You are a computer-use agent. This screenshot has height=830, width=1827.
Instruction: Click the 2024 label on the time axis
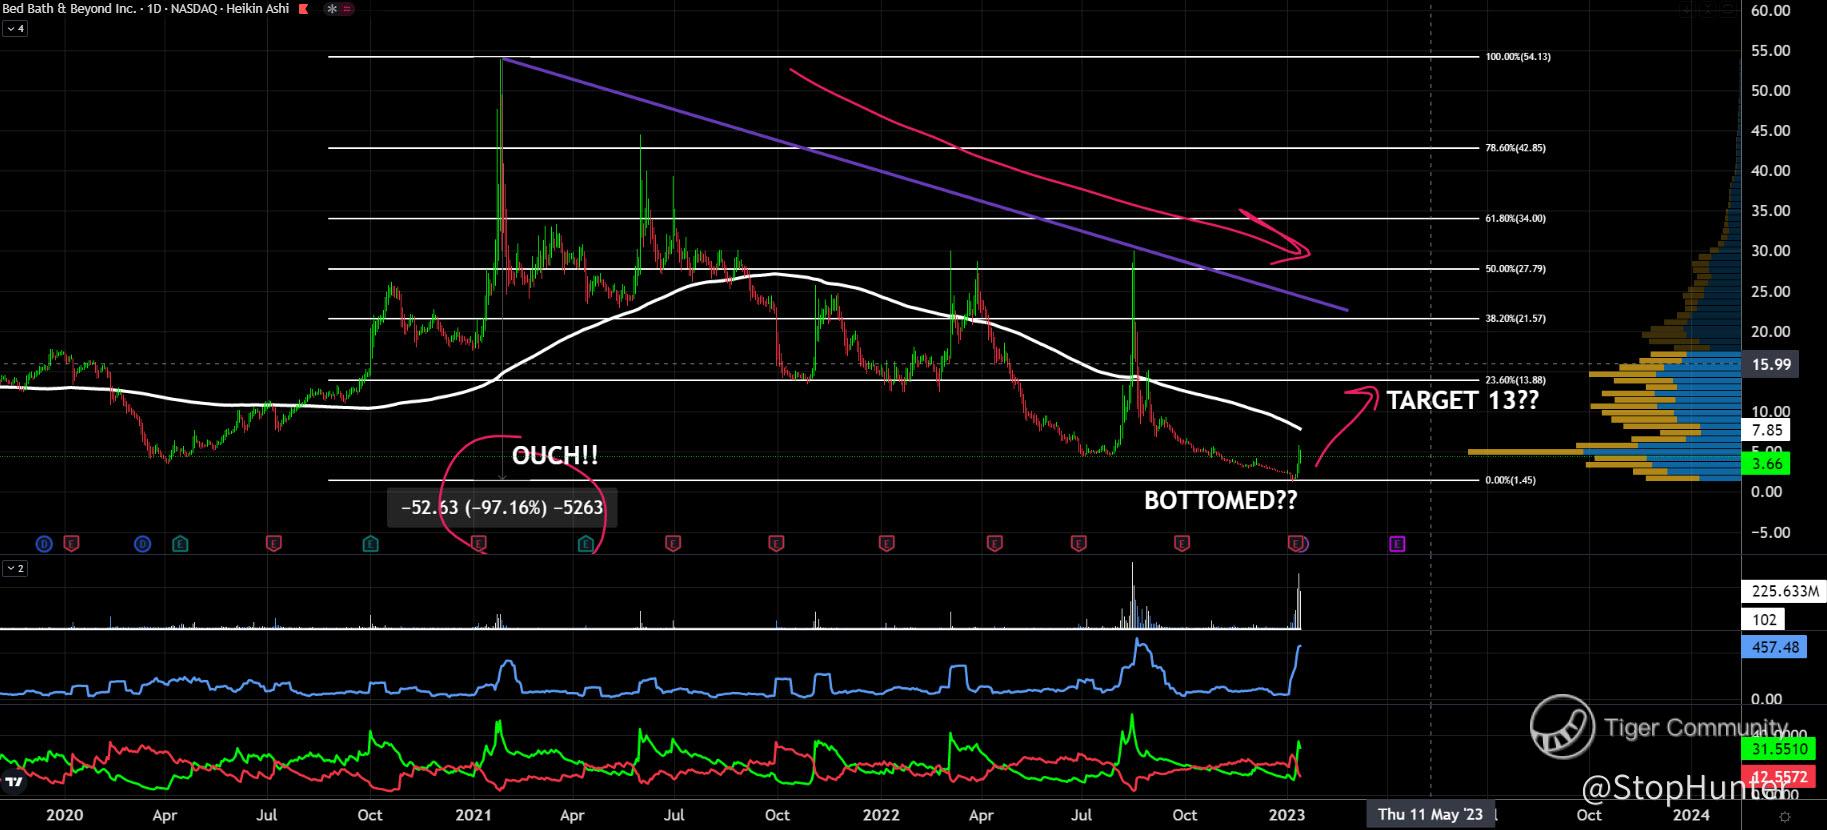click(1691, 815)
